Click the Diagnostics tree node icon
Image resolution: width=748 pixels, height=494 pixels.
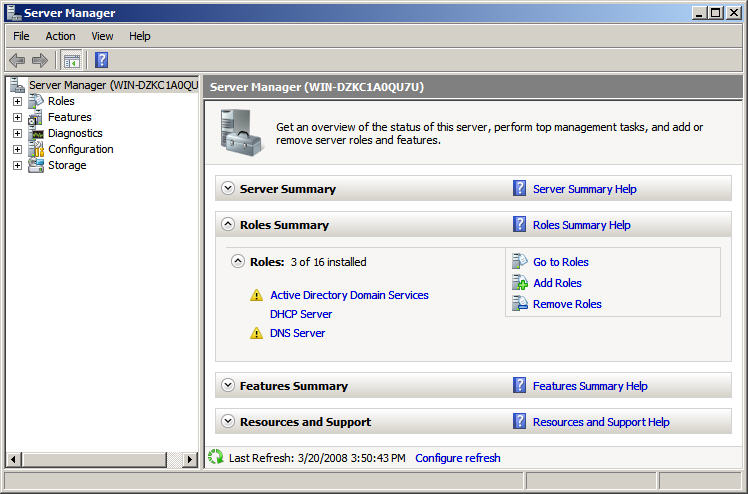click(x=36, y=134)
